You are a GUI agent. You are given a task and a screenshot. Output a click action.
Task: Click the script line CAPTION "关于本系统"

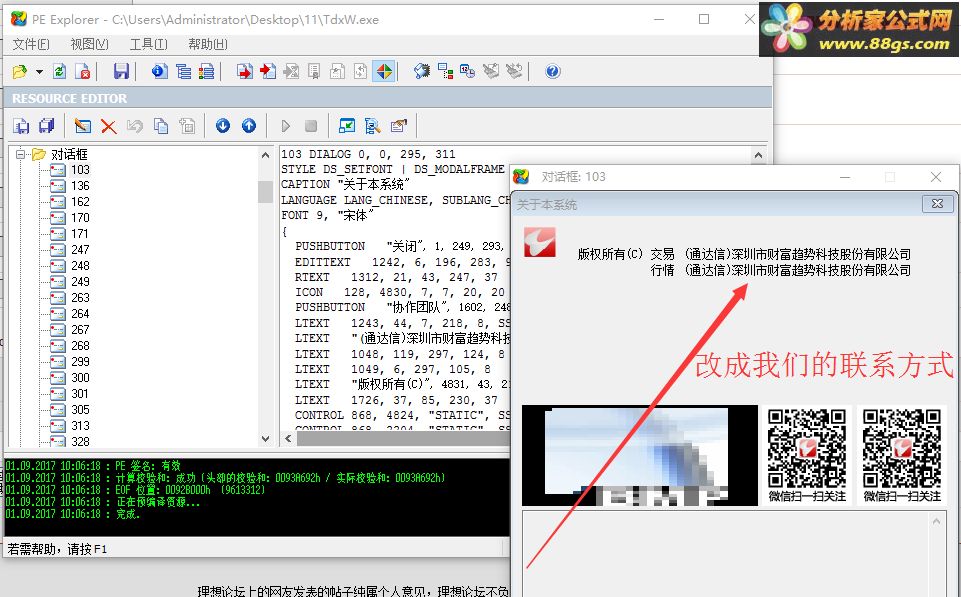coord(345,184)
